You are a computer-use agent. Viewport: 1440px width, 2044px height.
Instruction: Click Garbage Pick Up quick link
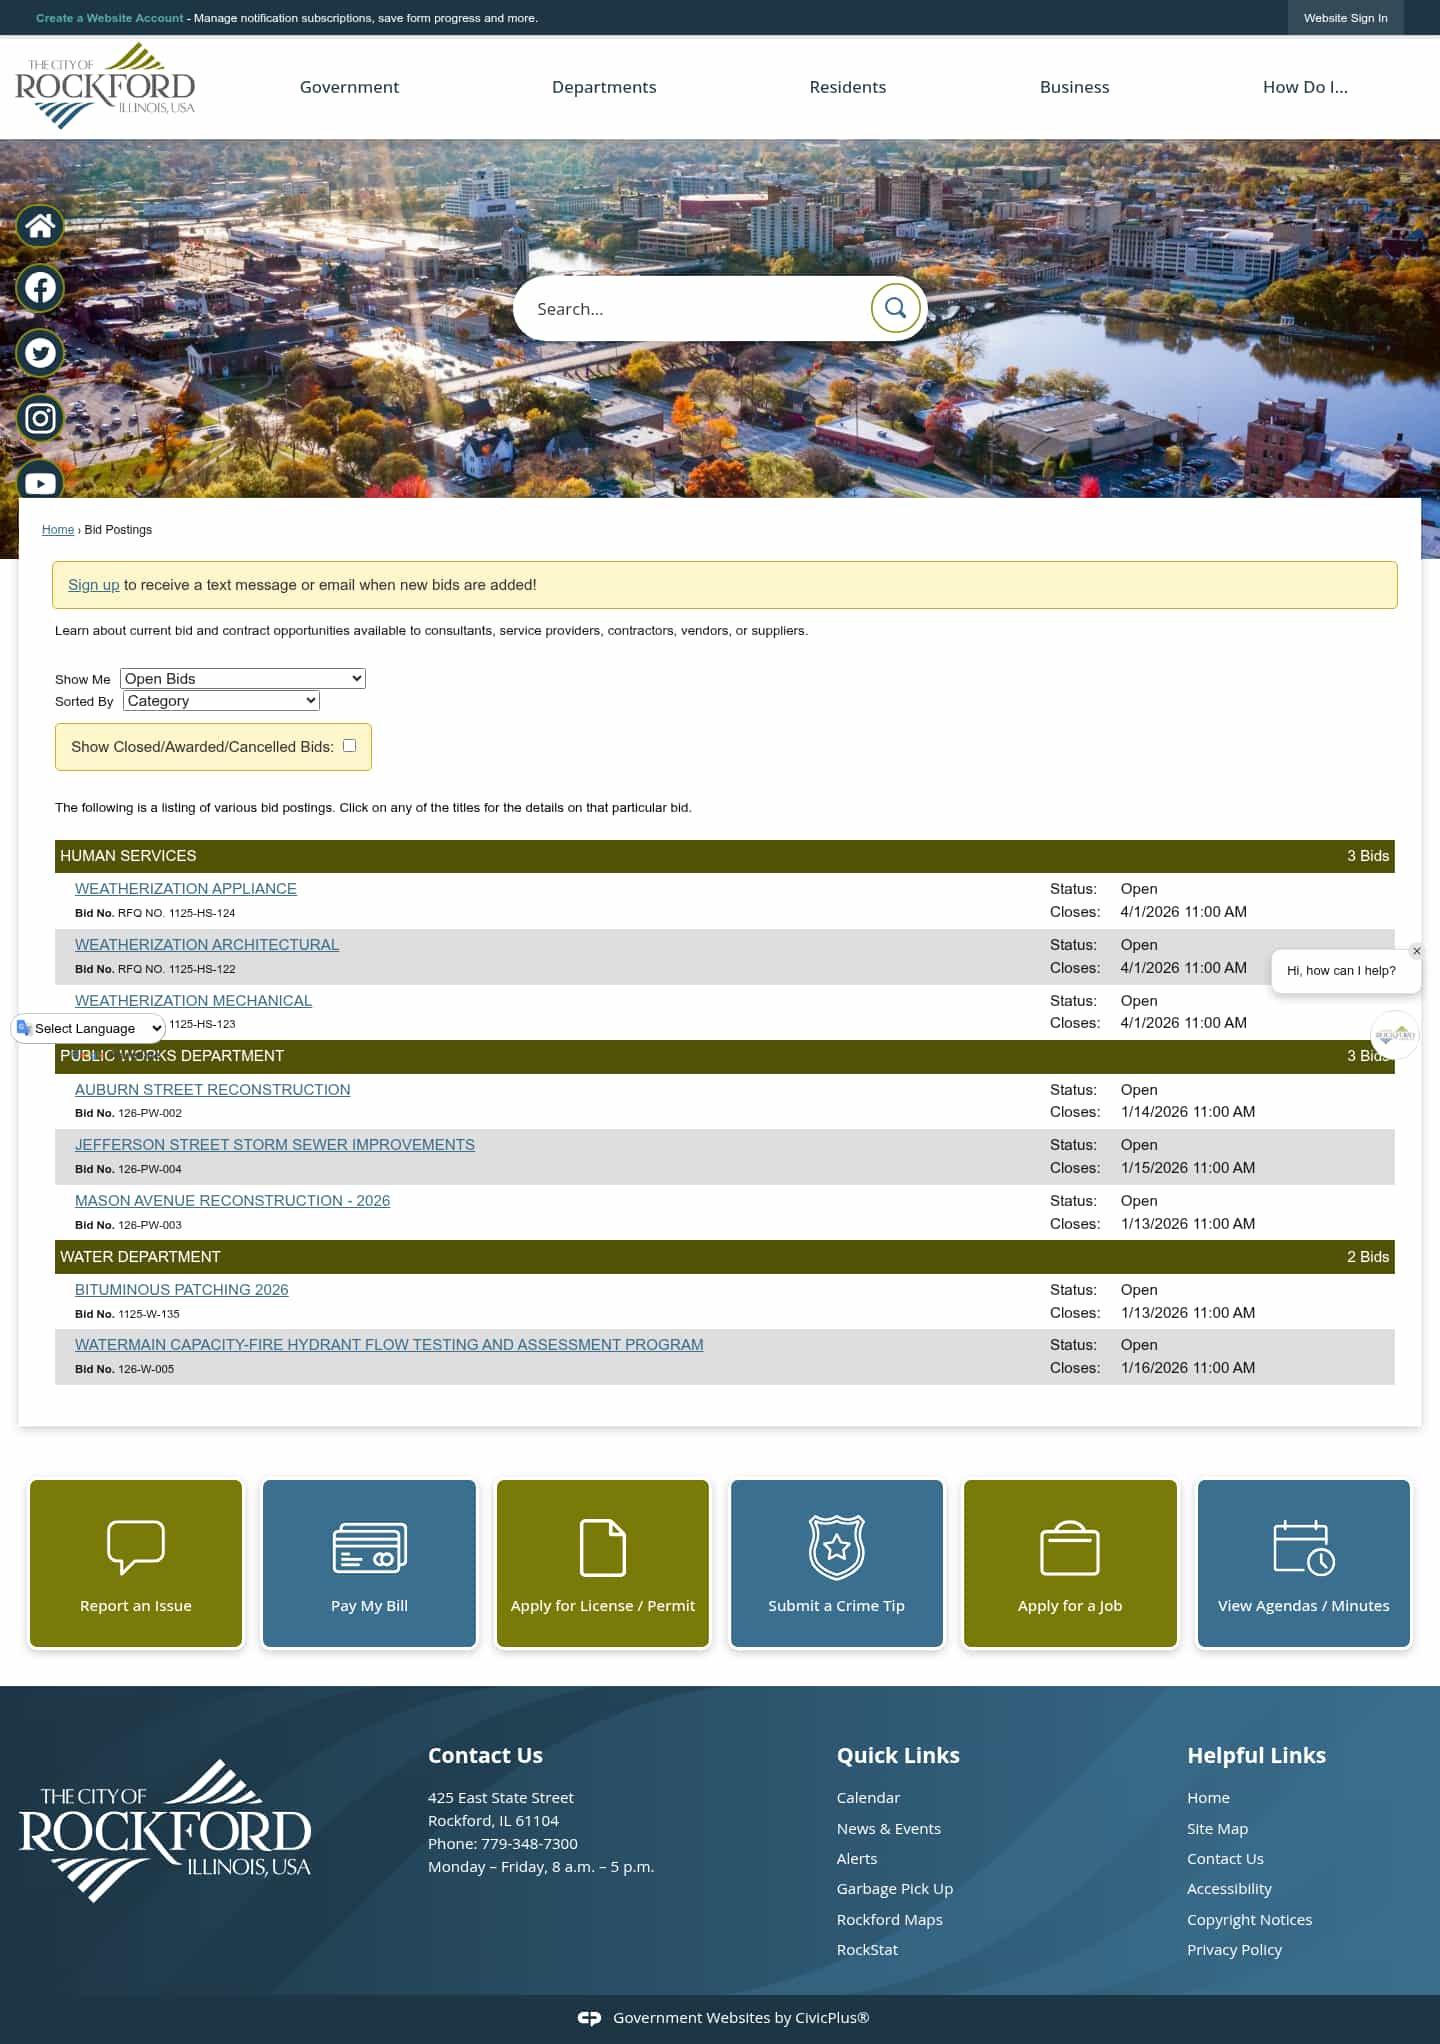895,1888
